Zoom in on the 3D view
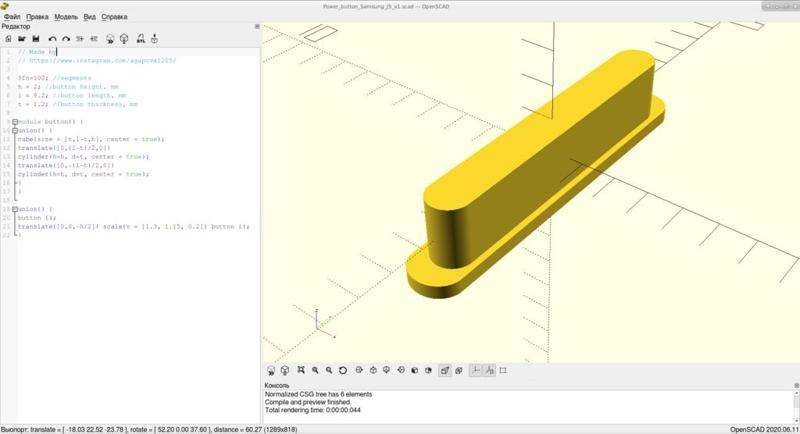800x434 pixels. point(315,370)
